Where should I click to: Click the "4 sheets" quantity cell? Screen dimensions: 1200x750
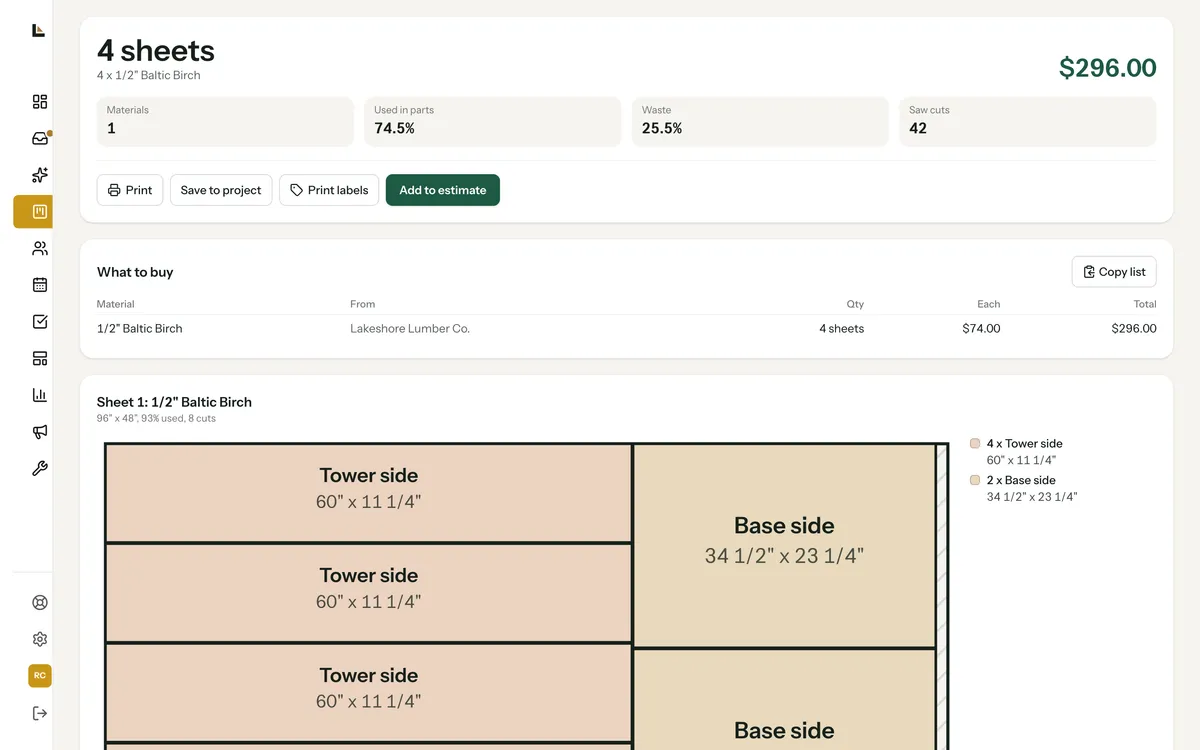point(841,328)
